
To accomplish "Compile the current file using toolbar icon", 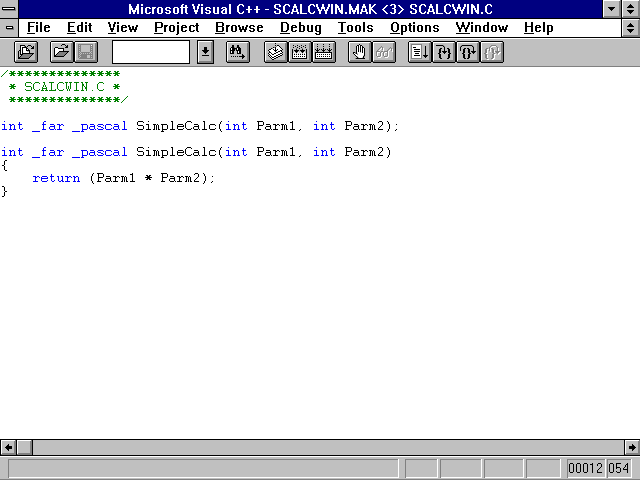I will (275, 52).
